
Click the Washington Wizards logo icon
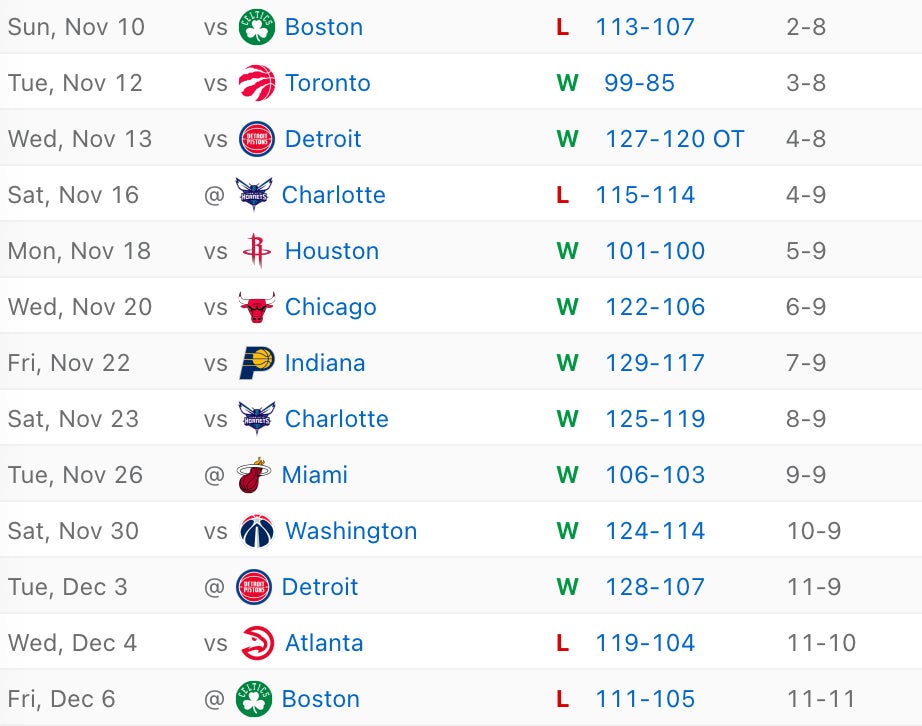[x=257, y=531]
